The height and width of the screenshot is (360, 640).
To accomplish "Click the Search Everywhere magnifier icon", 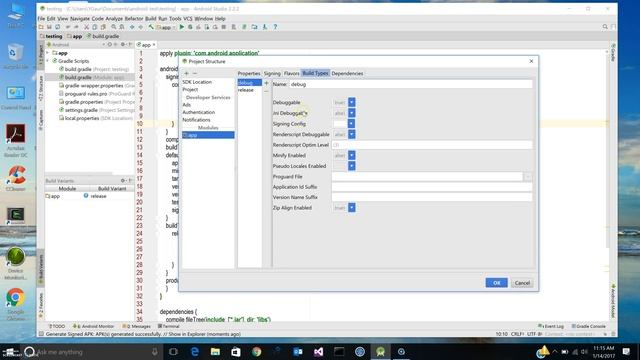I will click(605, 27).
